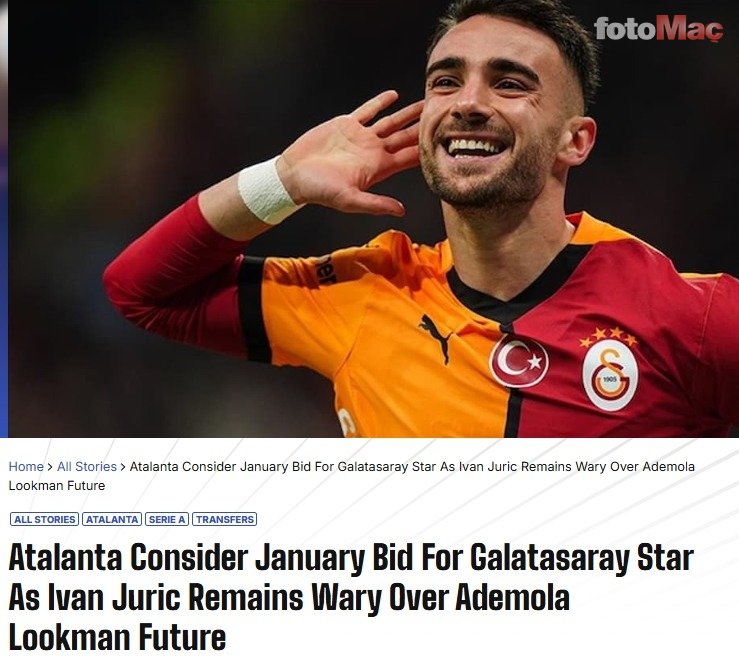739x662 pixels.
Task: Select the ALL STORIES tag
Action: (x=44, y=519)
